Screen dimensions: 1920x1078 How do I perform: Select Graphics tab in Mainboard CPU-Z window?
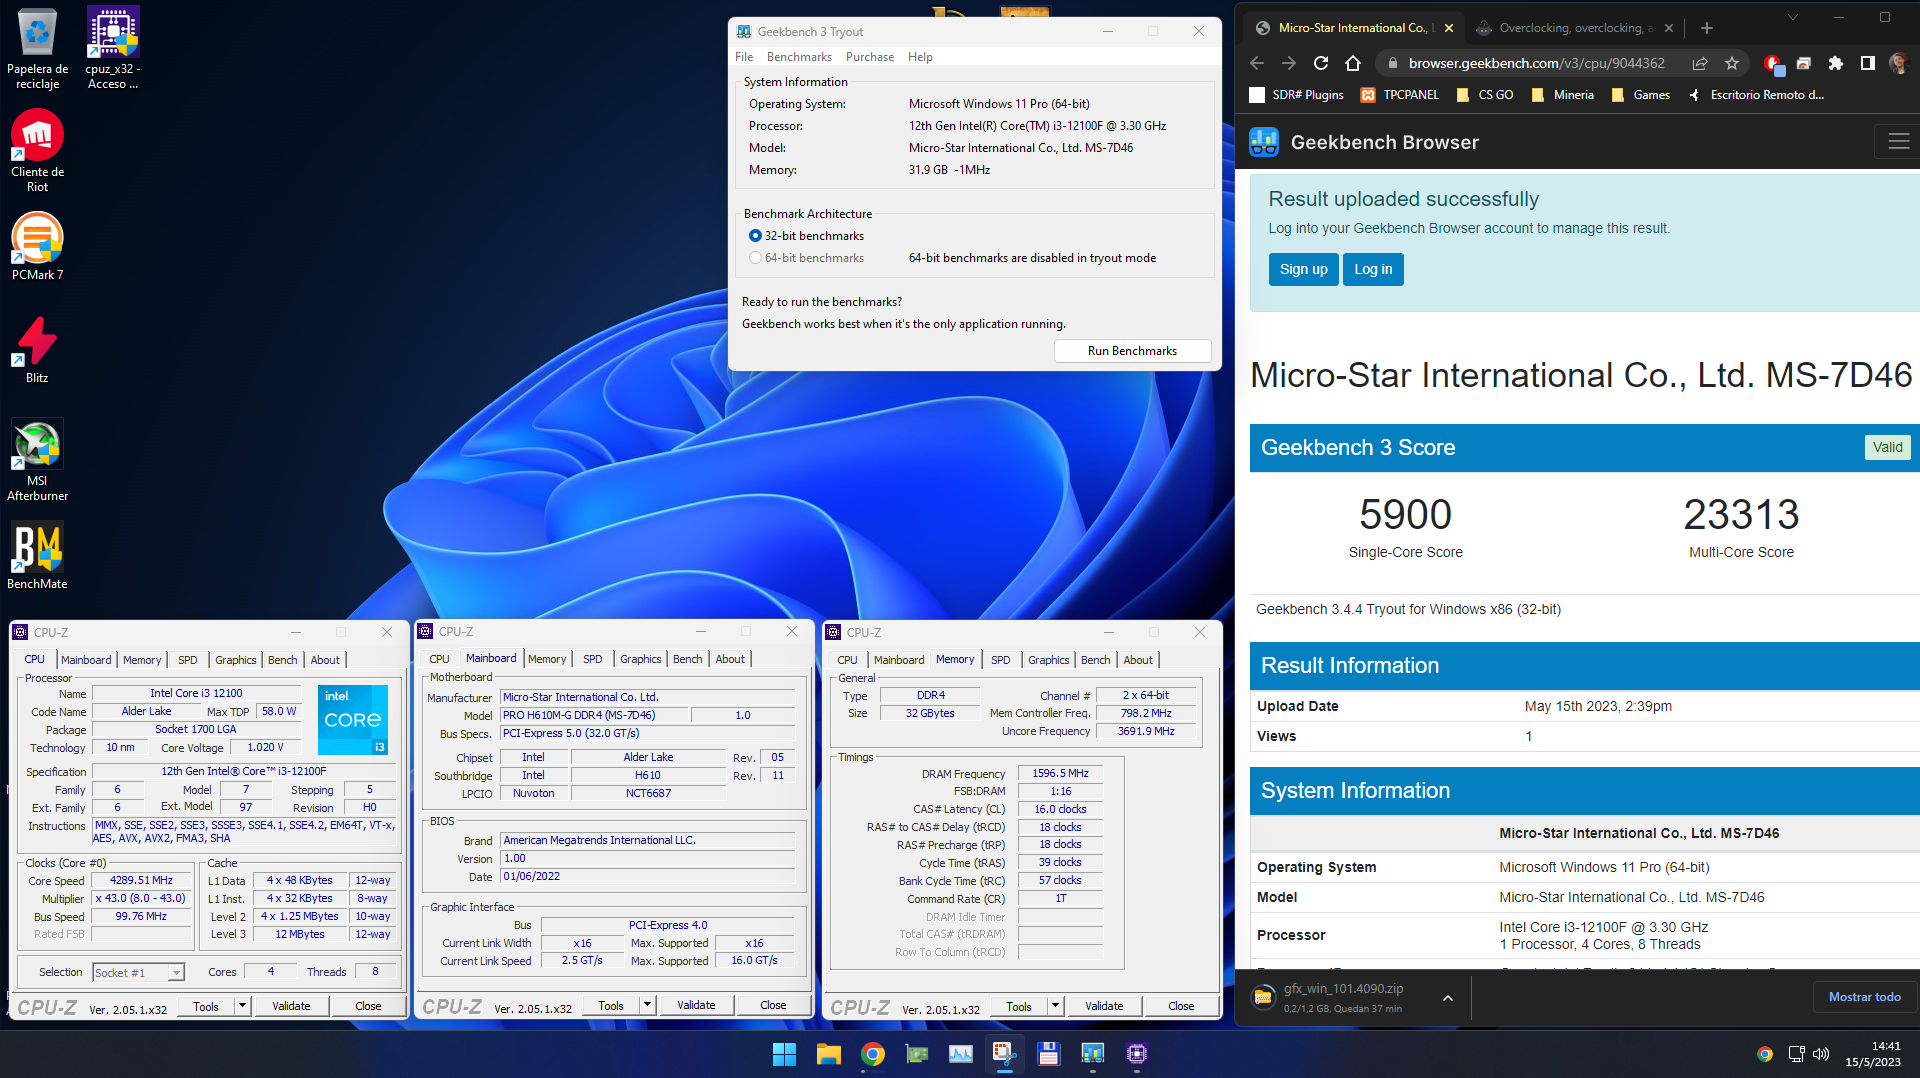click(640, 659)
